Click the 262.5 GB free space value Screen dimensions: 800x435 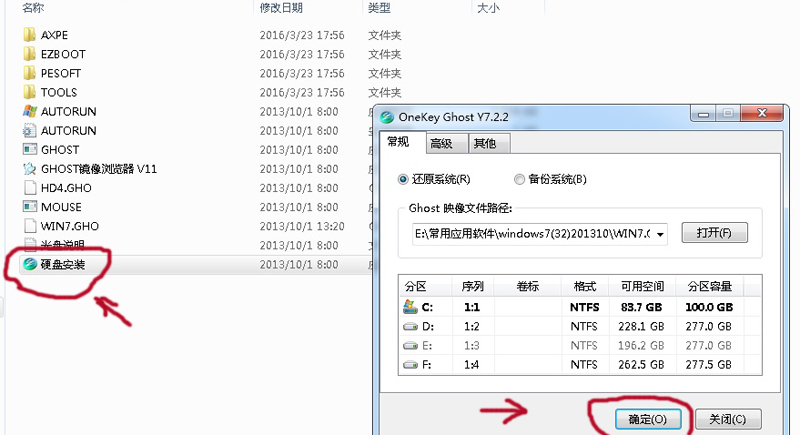[x=641, y=365]
